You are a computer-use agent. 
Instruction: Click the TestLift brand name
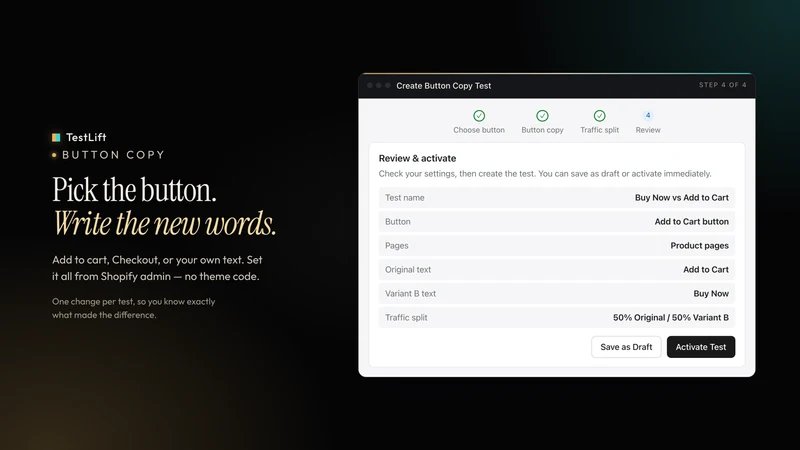click(x=86, y=137)
